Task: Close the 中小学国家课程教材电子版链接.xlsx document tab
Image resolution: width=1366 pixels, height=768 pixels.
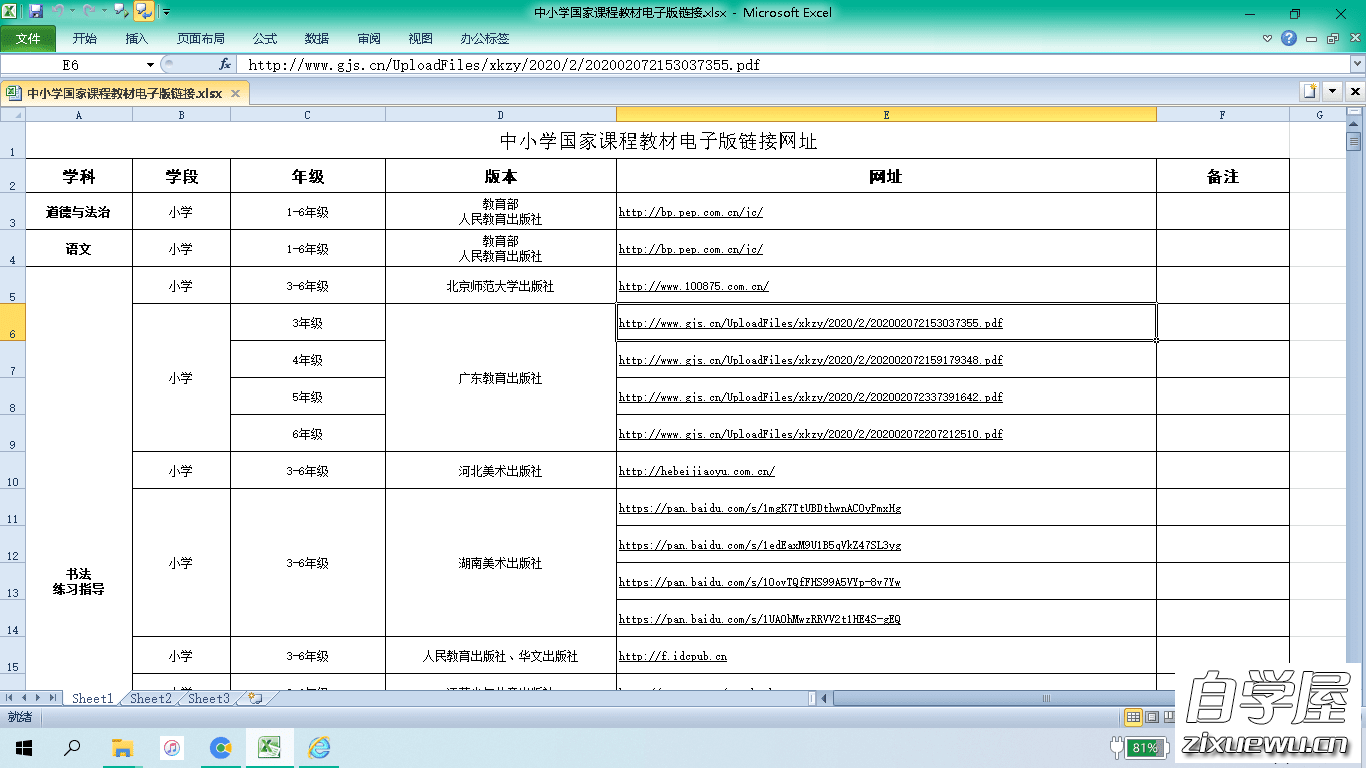Action: click(x=236, y=93)
